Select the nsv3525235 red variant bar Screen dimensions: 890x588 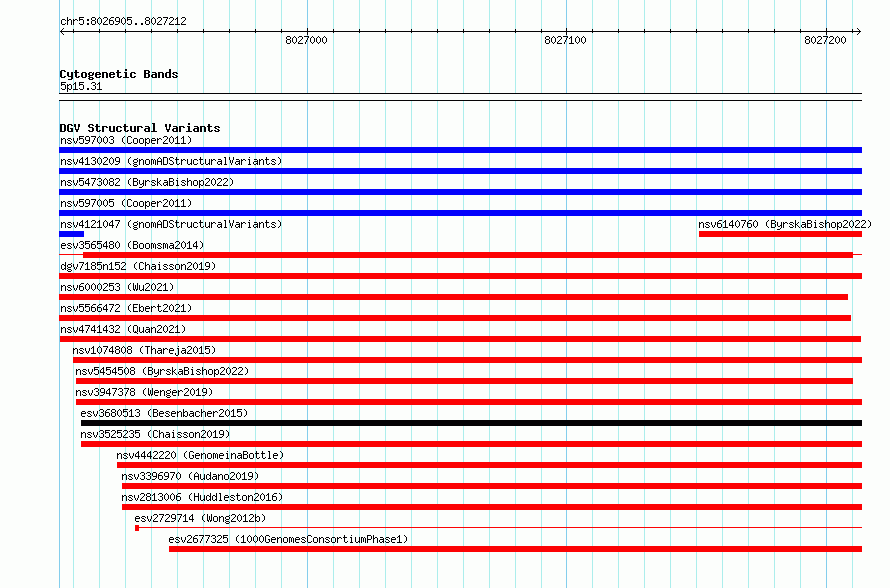click(471, 444)
